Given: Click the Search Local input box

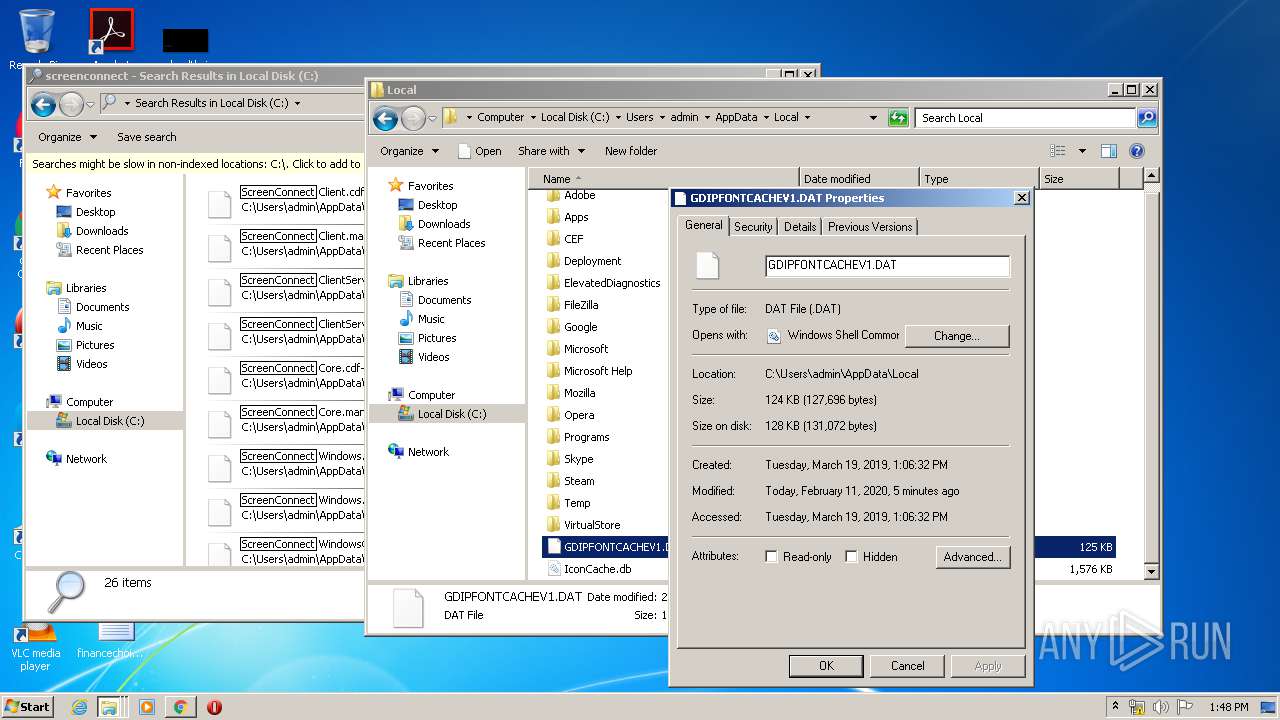Looking at the screenshot, I should (x=1025, y=118).
